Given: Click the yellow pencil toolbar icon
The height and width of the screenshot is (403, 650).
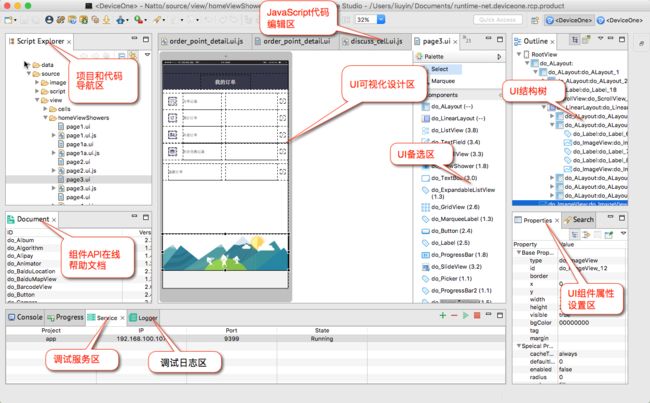Looking at the screenshot, I should pyautogui.click(x=158, y=19).
